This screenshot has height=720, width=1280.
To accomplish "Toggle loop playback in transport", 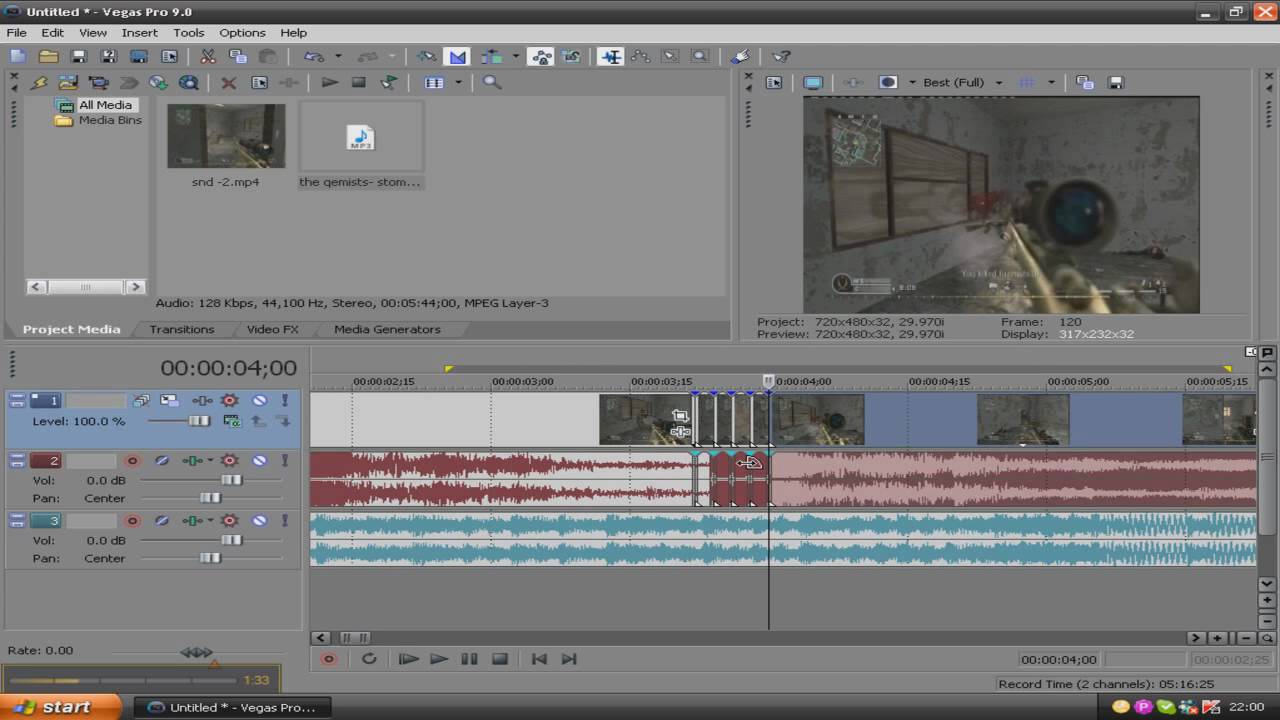I will (x=369, y=659).
